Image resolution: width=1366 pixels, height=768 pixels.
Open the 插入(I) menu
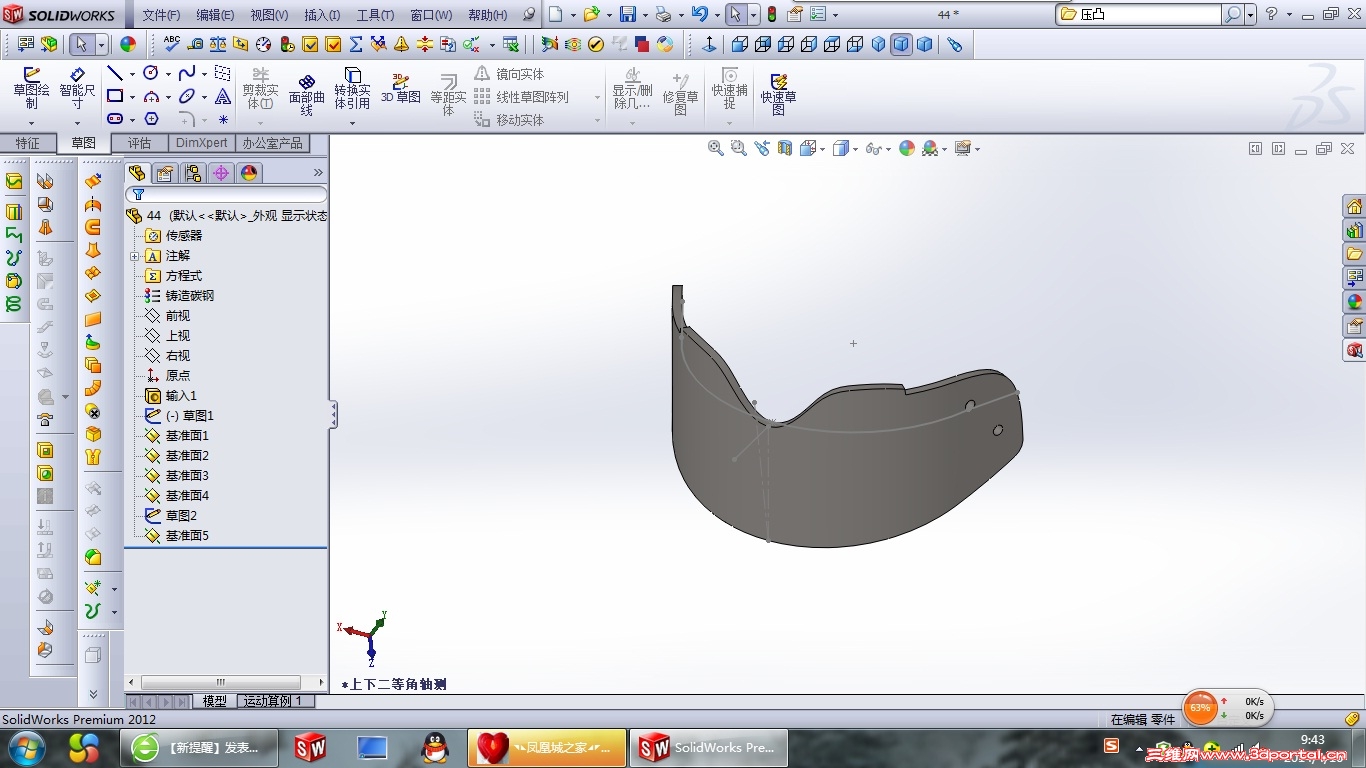pyautogui.click(x=322, y=15)
